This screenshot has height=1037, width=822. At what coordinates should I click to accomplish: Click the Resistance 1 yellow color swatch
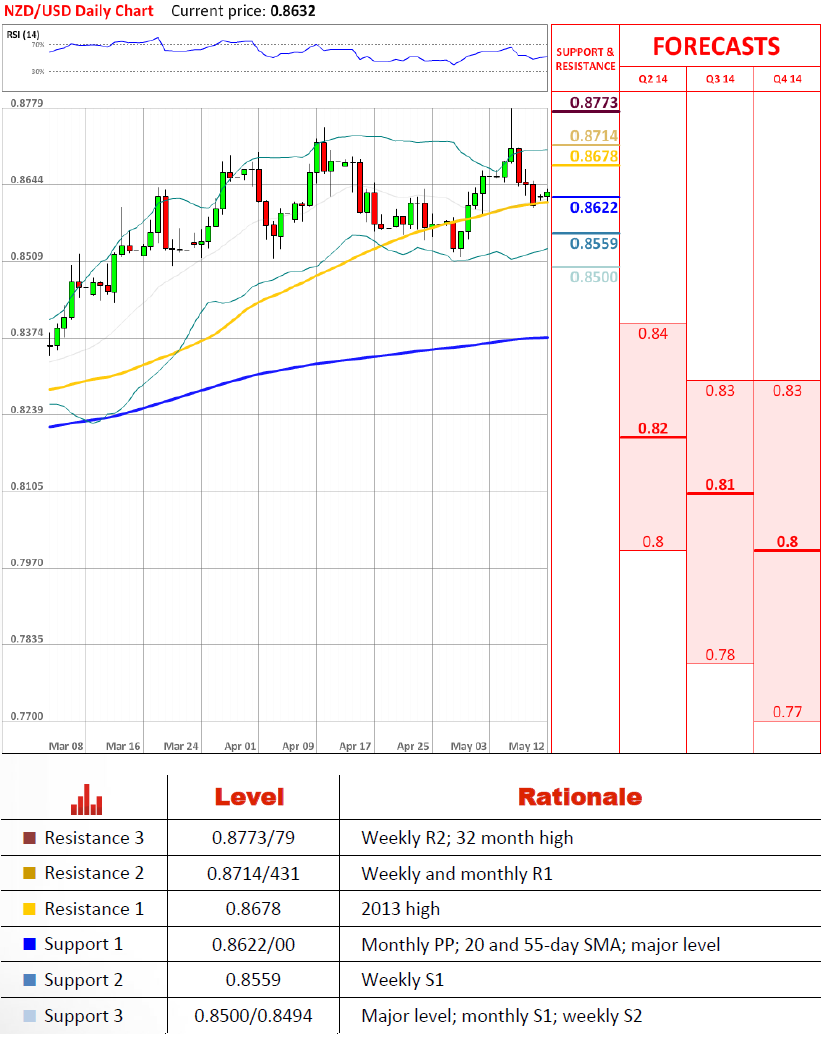(x=29, y=909)
